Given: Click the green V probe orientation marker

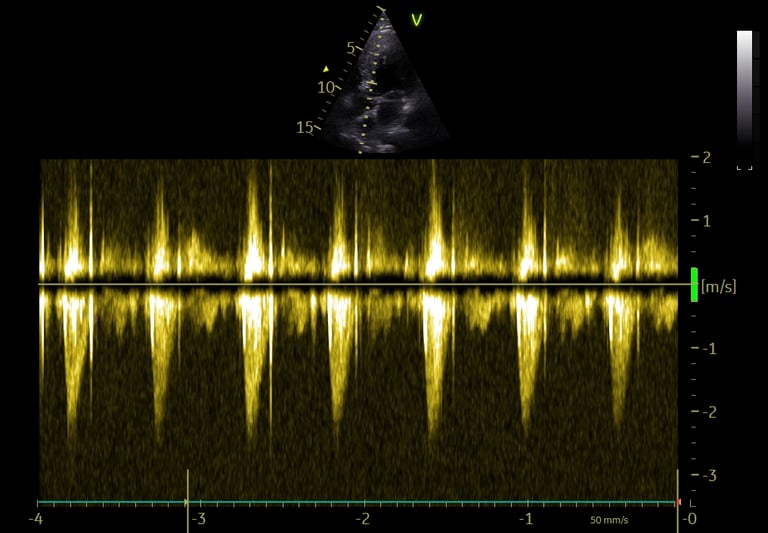Looking at the screenshot, I should (x=416, y=20).
